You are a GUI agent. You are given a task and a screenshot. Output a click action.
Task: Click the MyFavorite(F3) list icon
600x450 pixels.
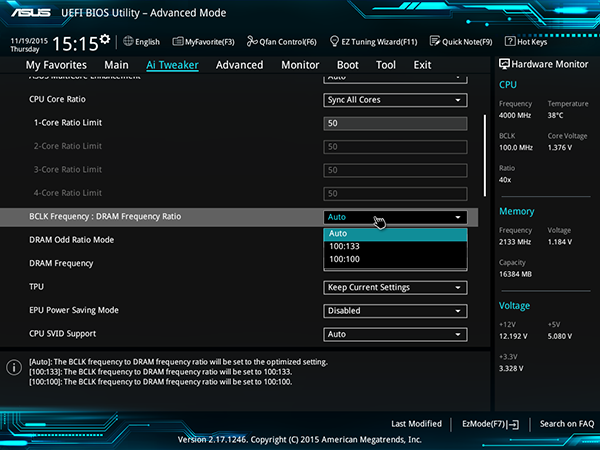(x=178, y=41)
